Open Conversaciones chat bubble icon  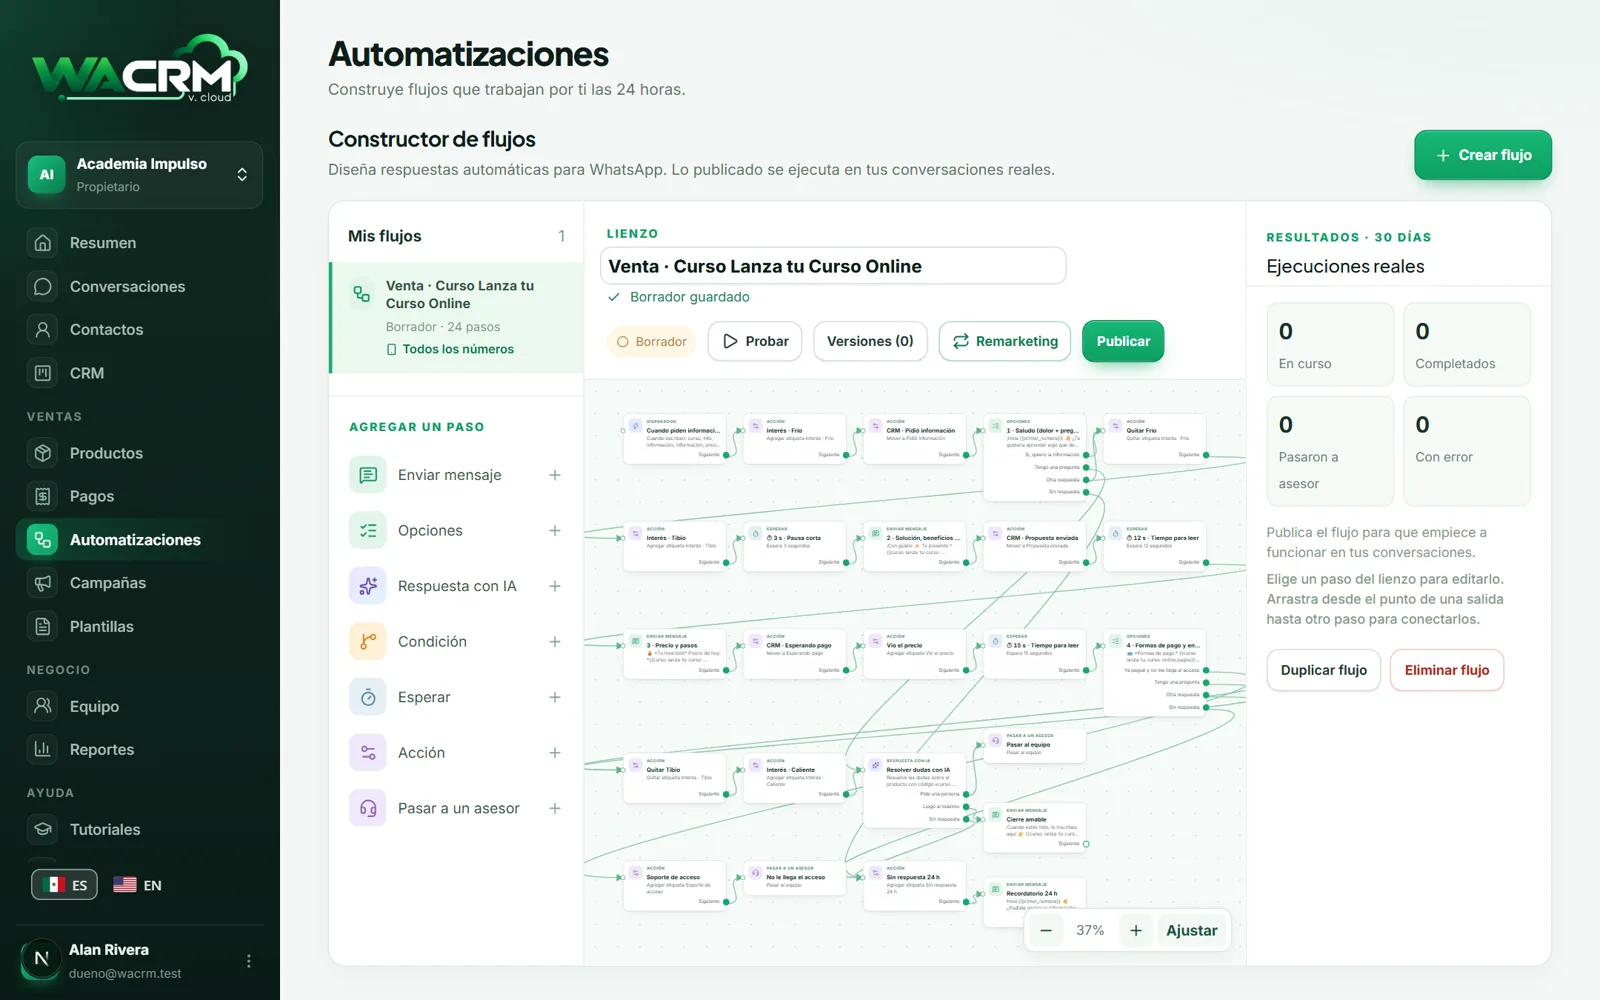43,286
